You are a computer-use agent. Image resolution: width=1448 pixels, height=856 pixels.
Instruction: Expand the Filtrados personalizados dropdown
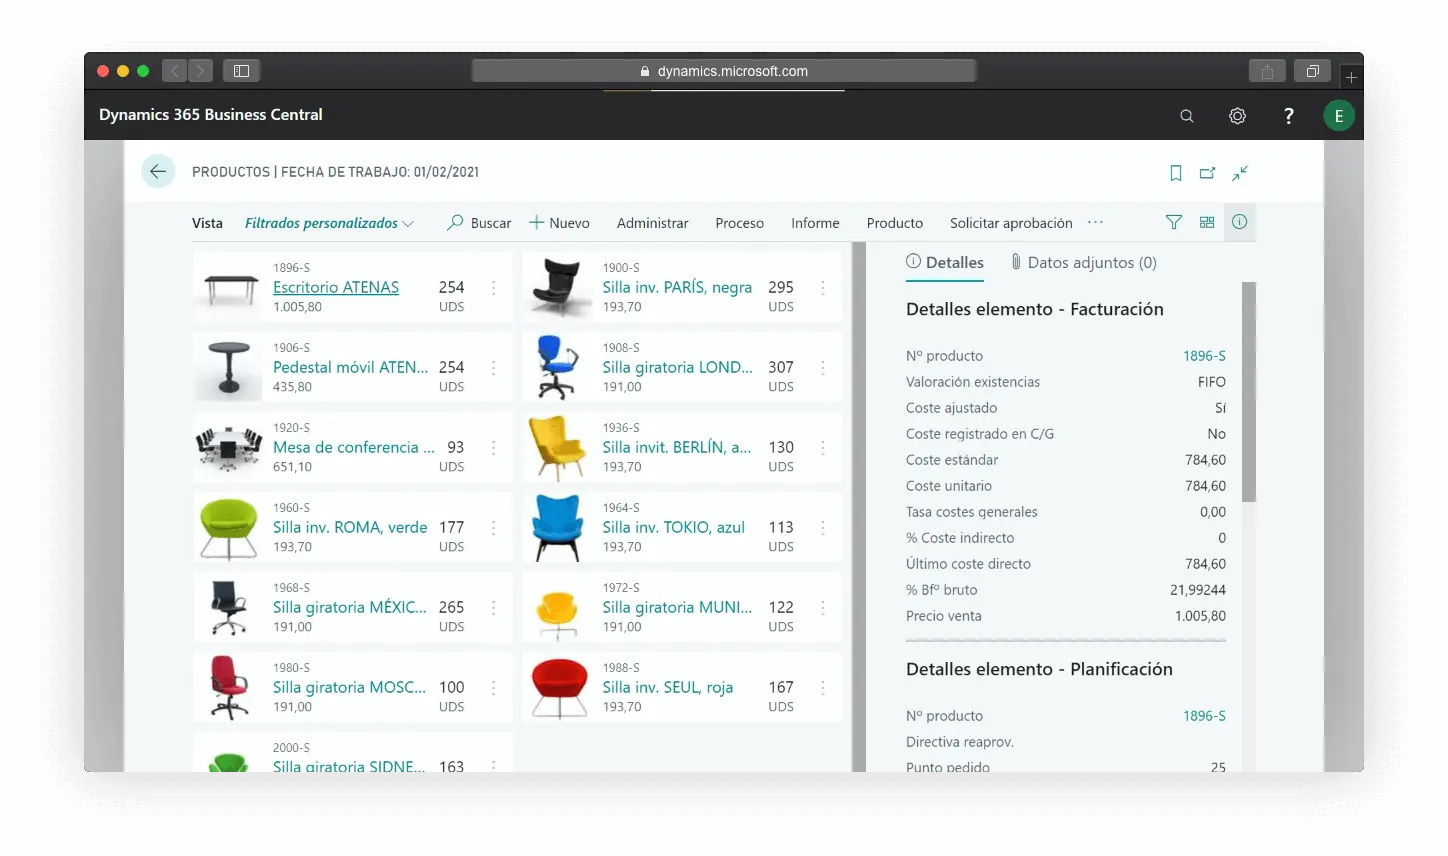coord(329,223)
